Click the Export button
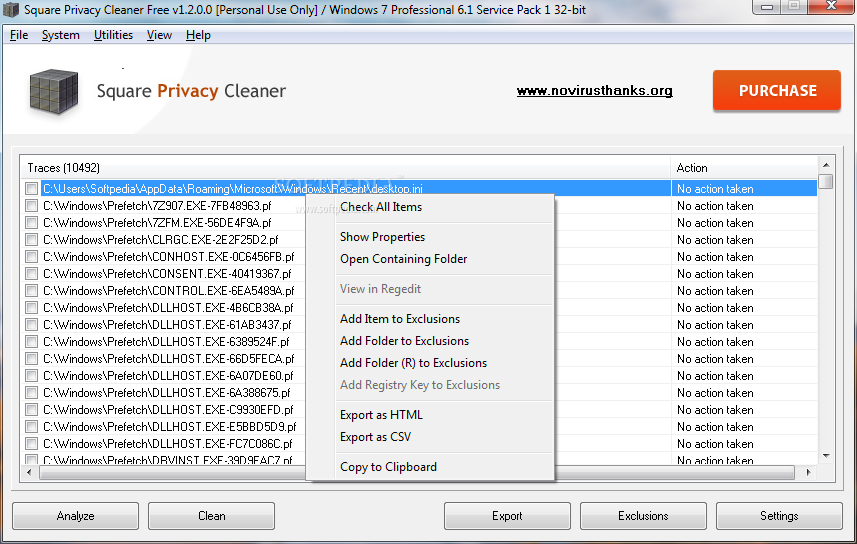 (507, 516)
